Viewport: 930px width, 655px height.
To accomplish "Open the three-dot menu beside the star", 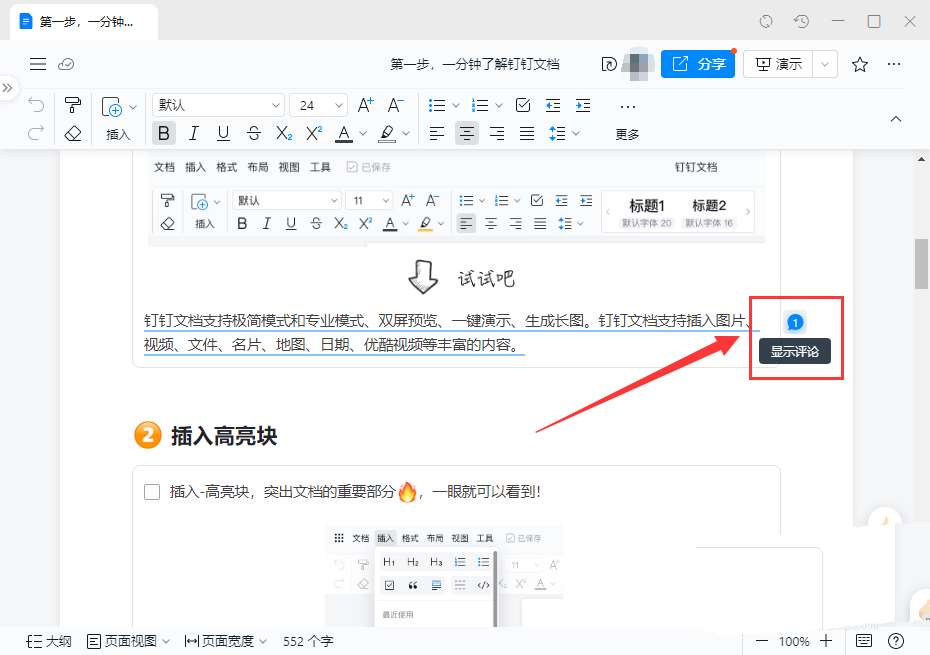I will (894, 64).
